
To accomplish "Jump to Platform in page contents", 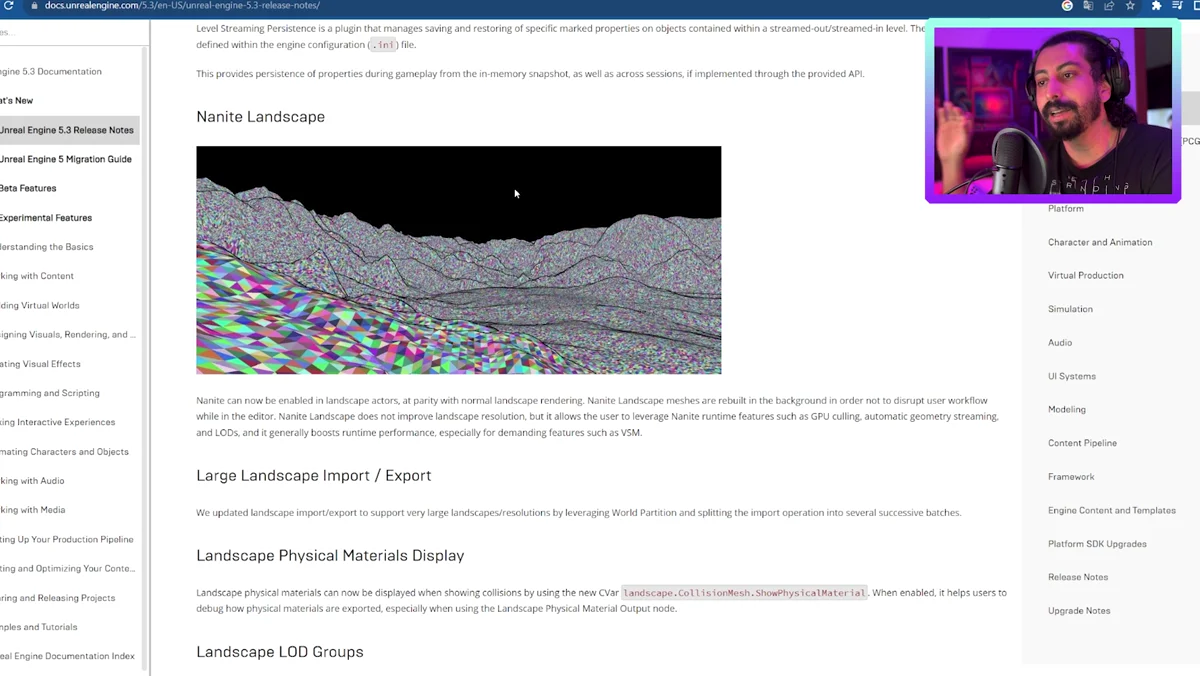I will 1066,209.
